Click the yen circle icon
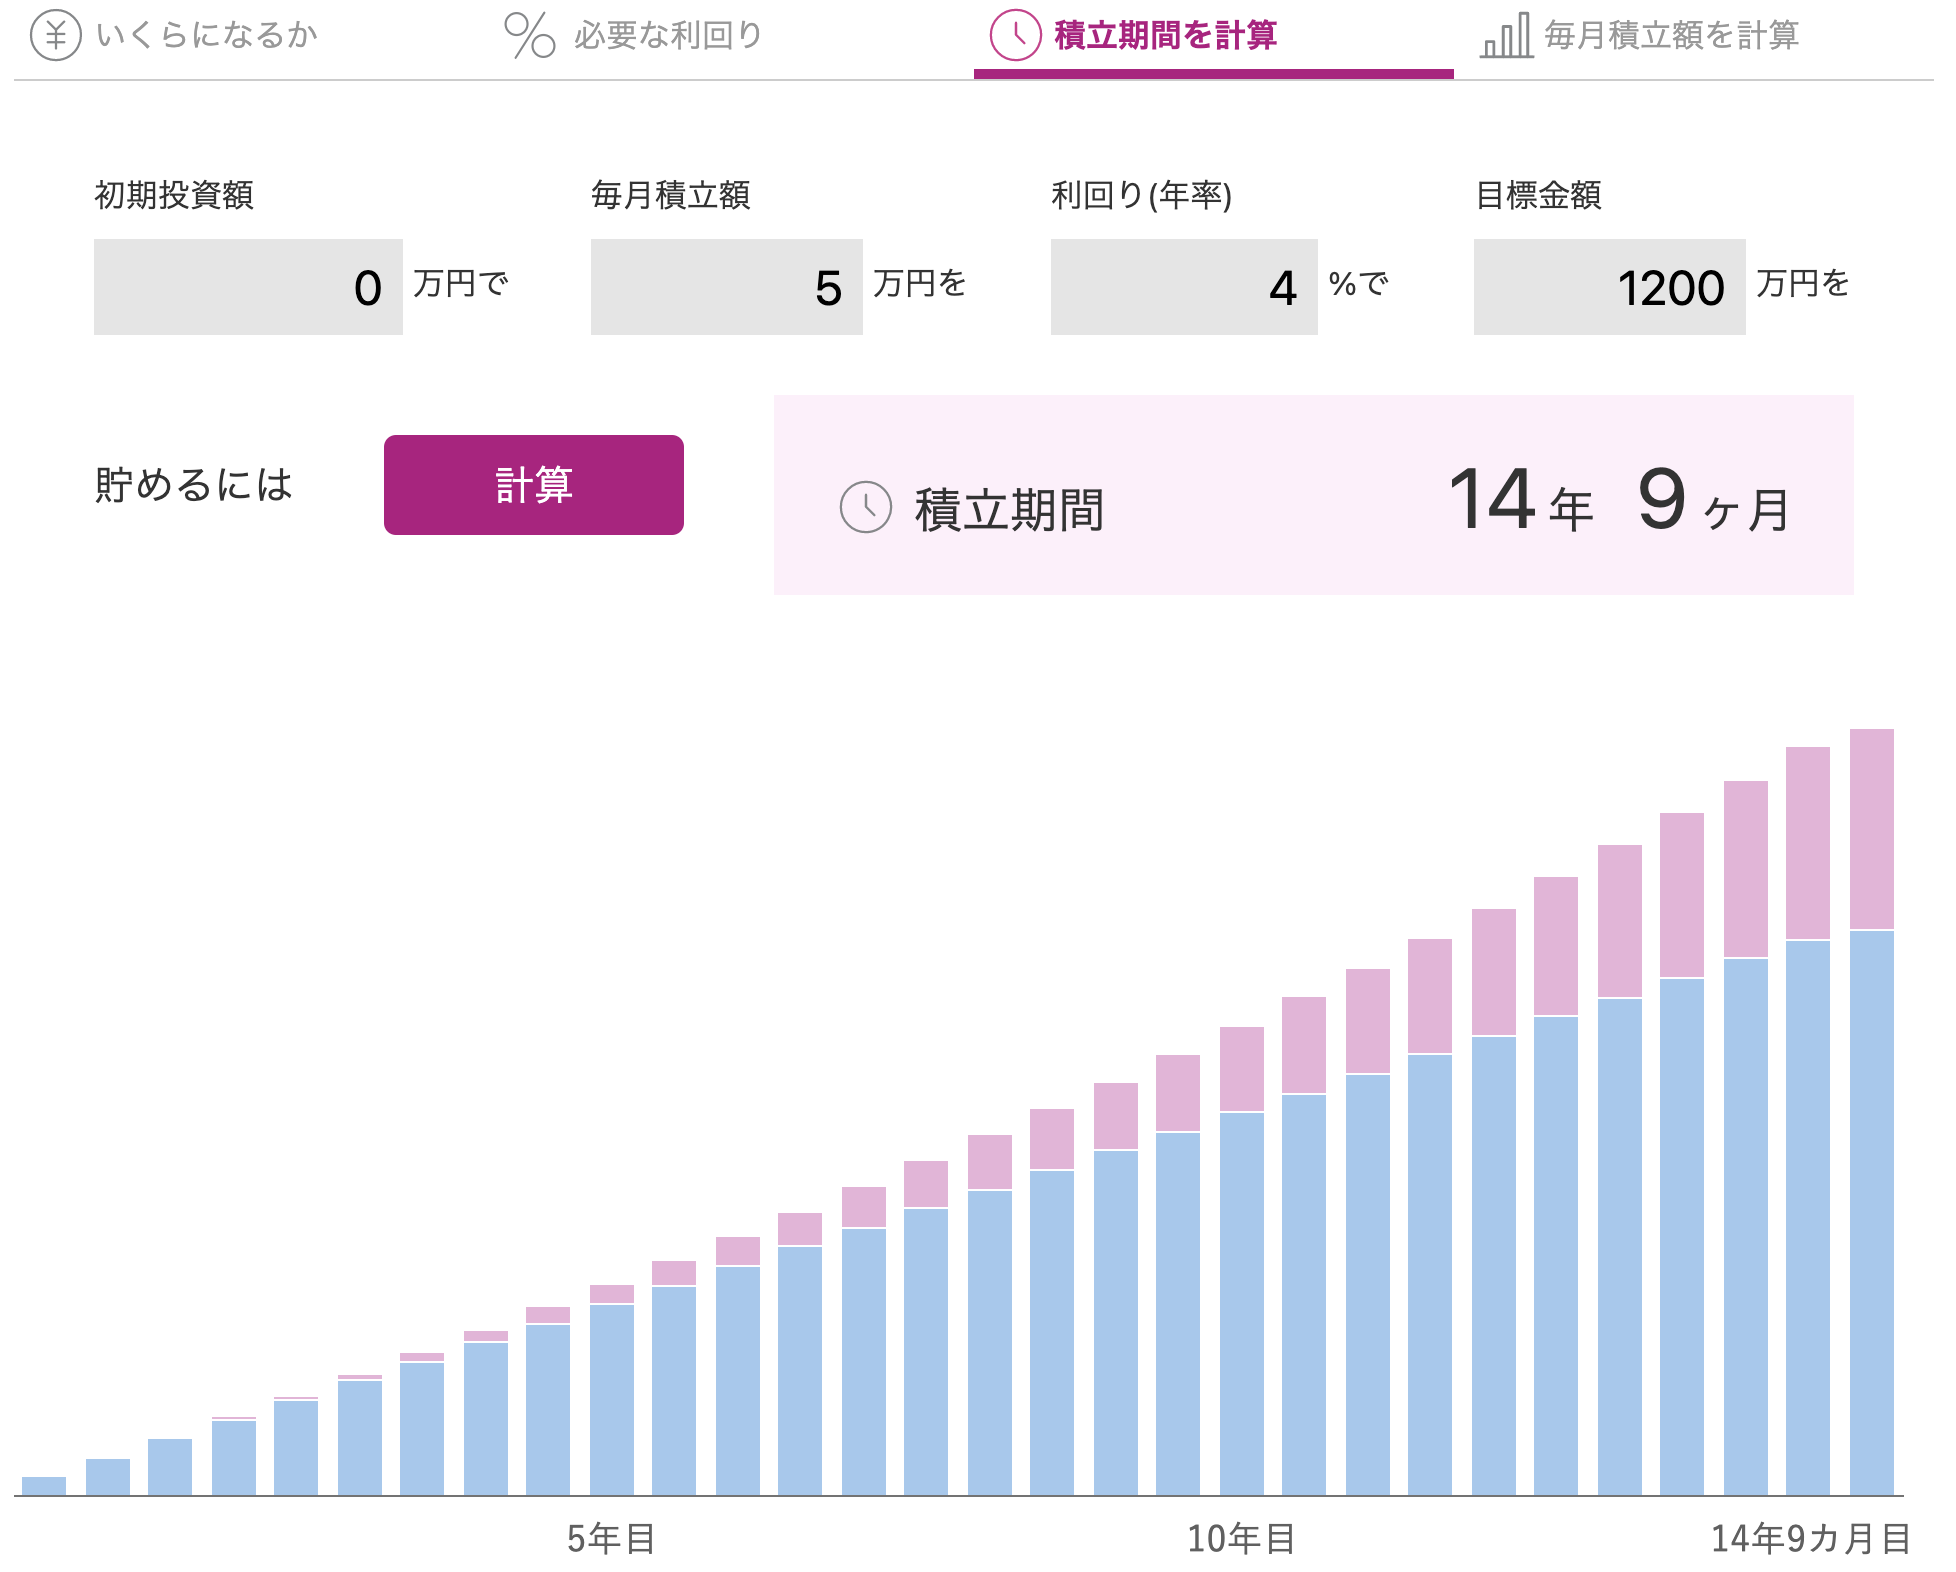 [56, 35]
